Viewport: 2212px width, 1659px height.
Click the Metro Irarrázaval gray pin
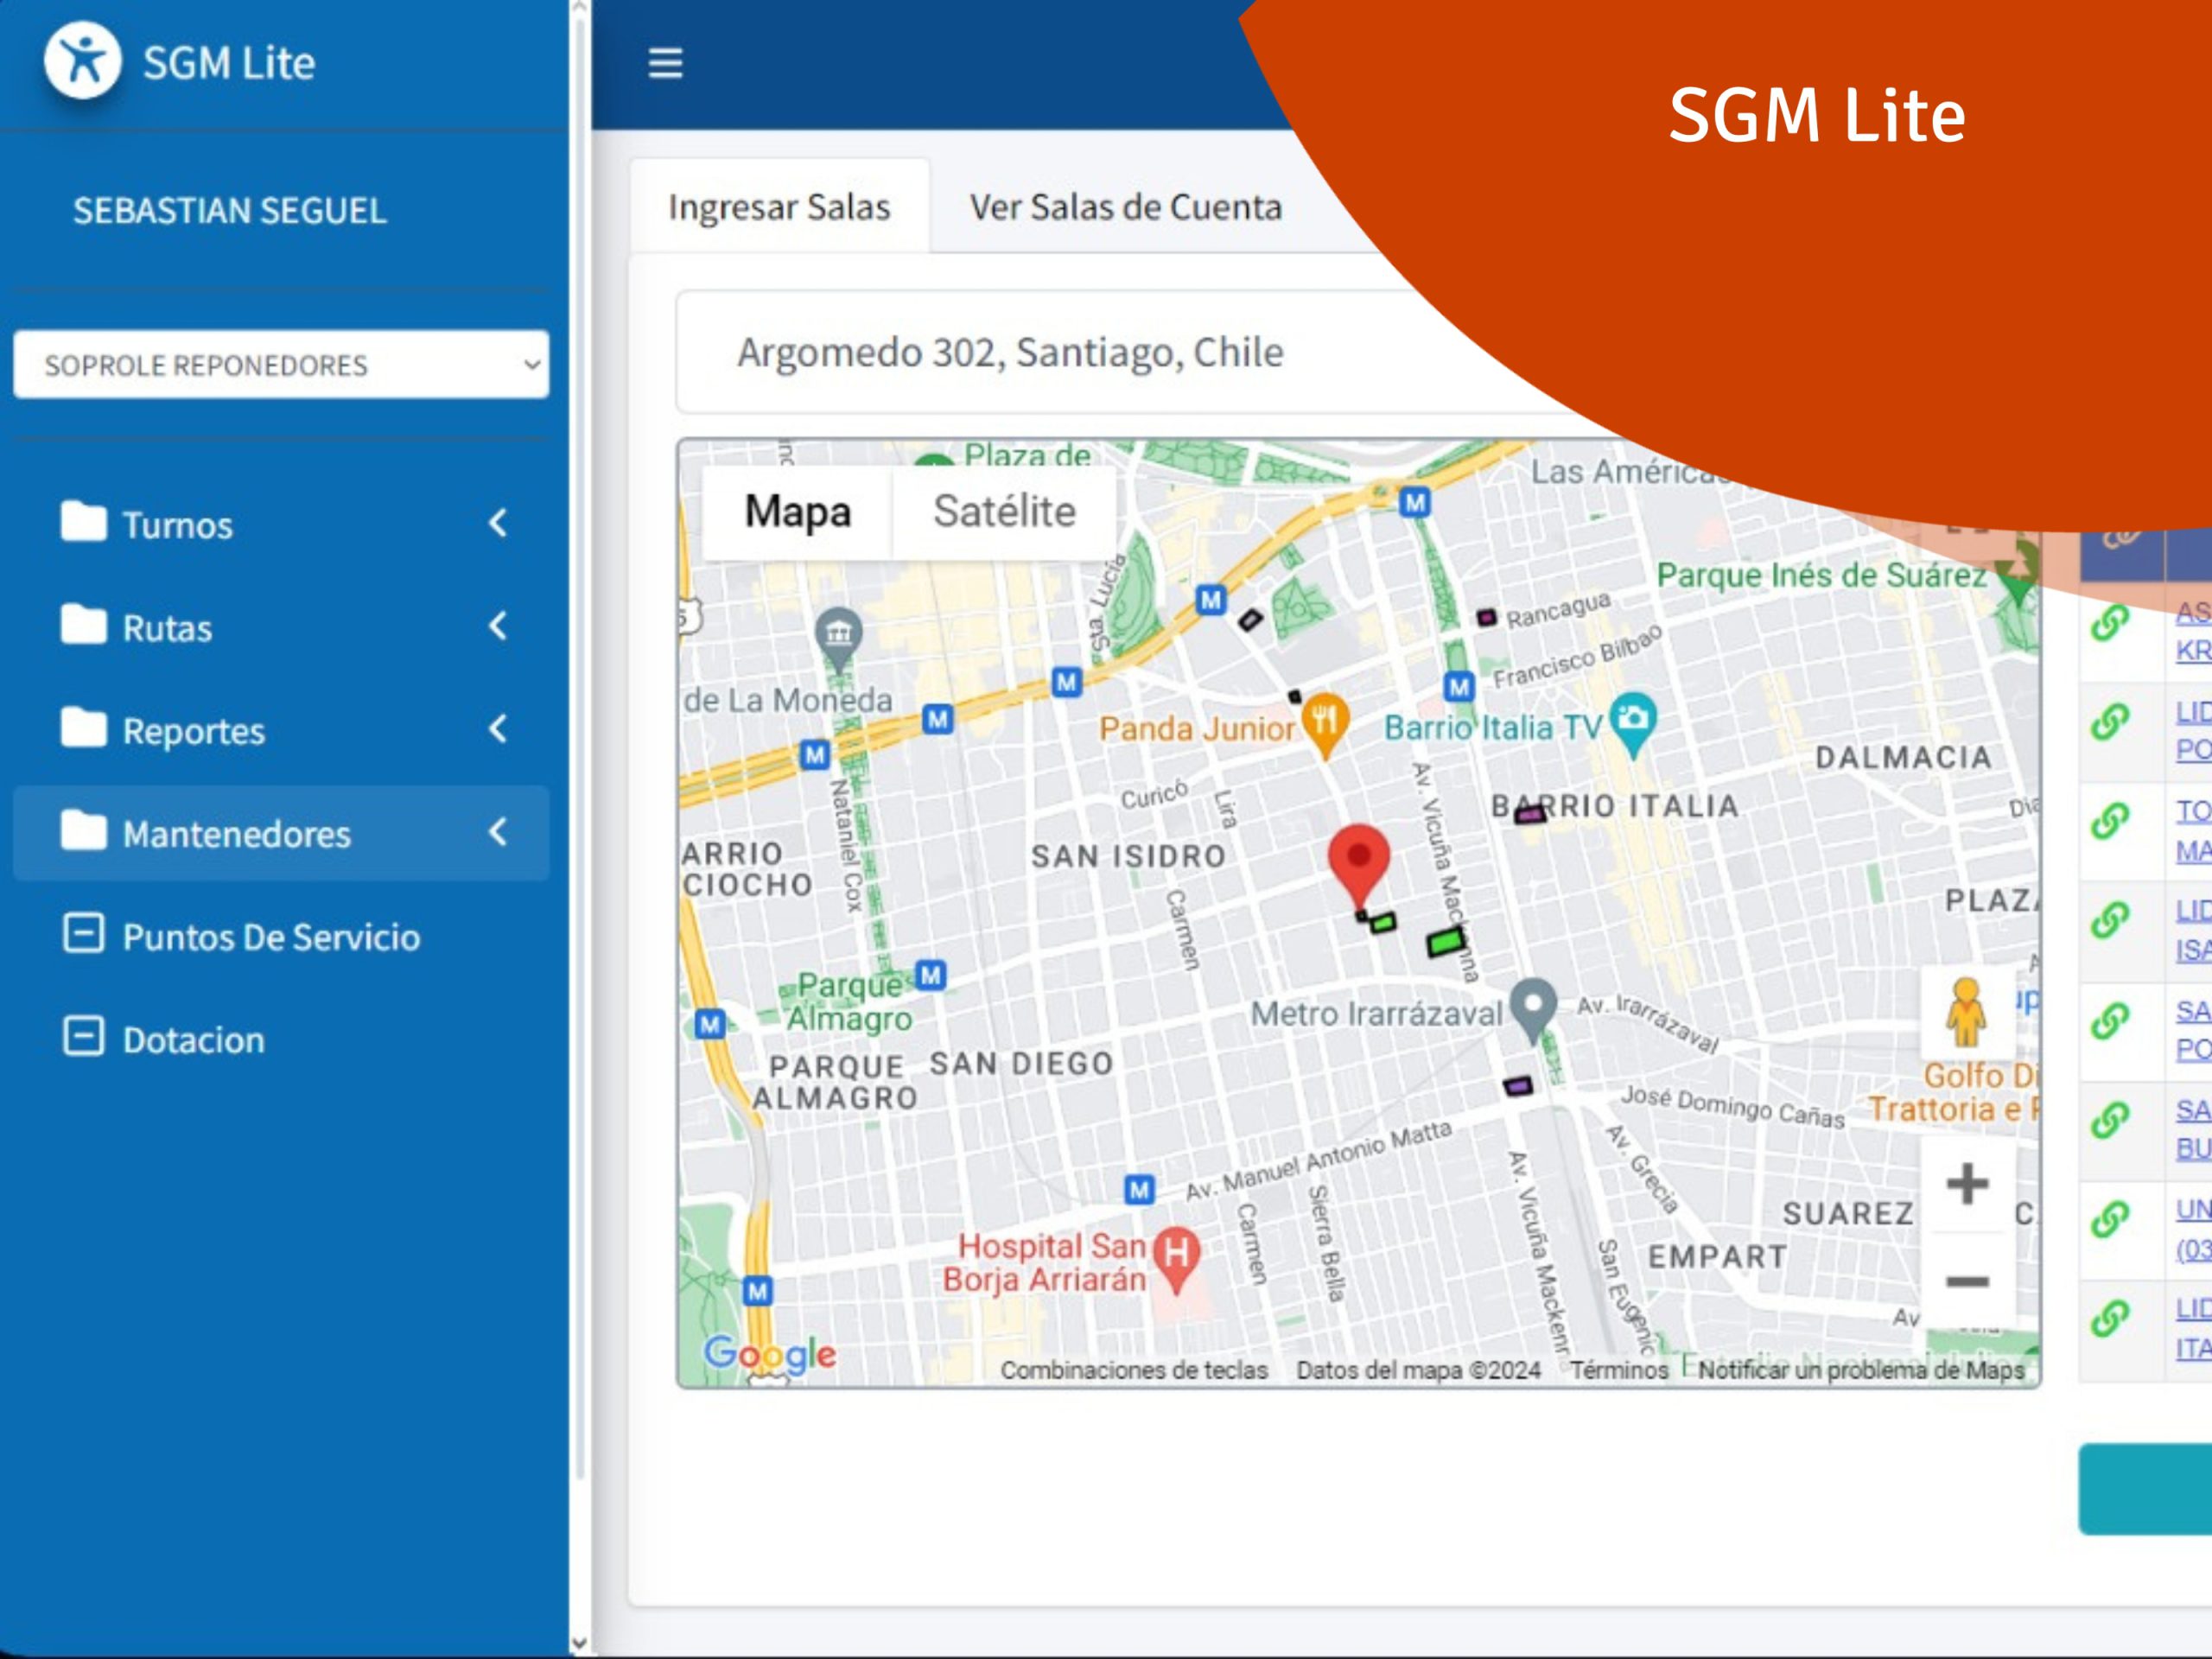pyautogui.click(x=1532, y=1009)
